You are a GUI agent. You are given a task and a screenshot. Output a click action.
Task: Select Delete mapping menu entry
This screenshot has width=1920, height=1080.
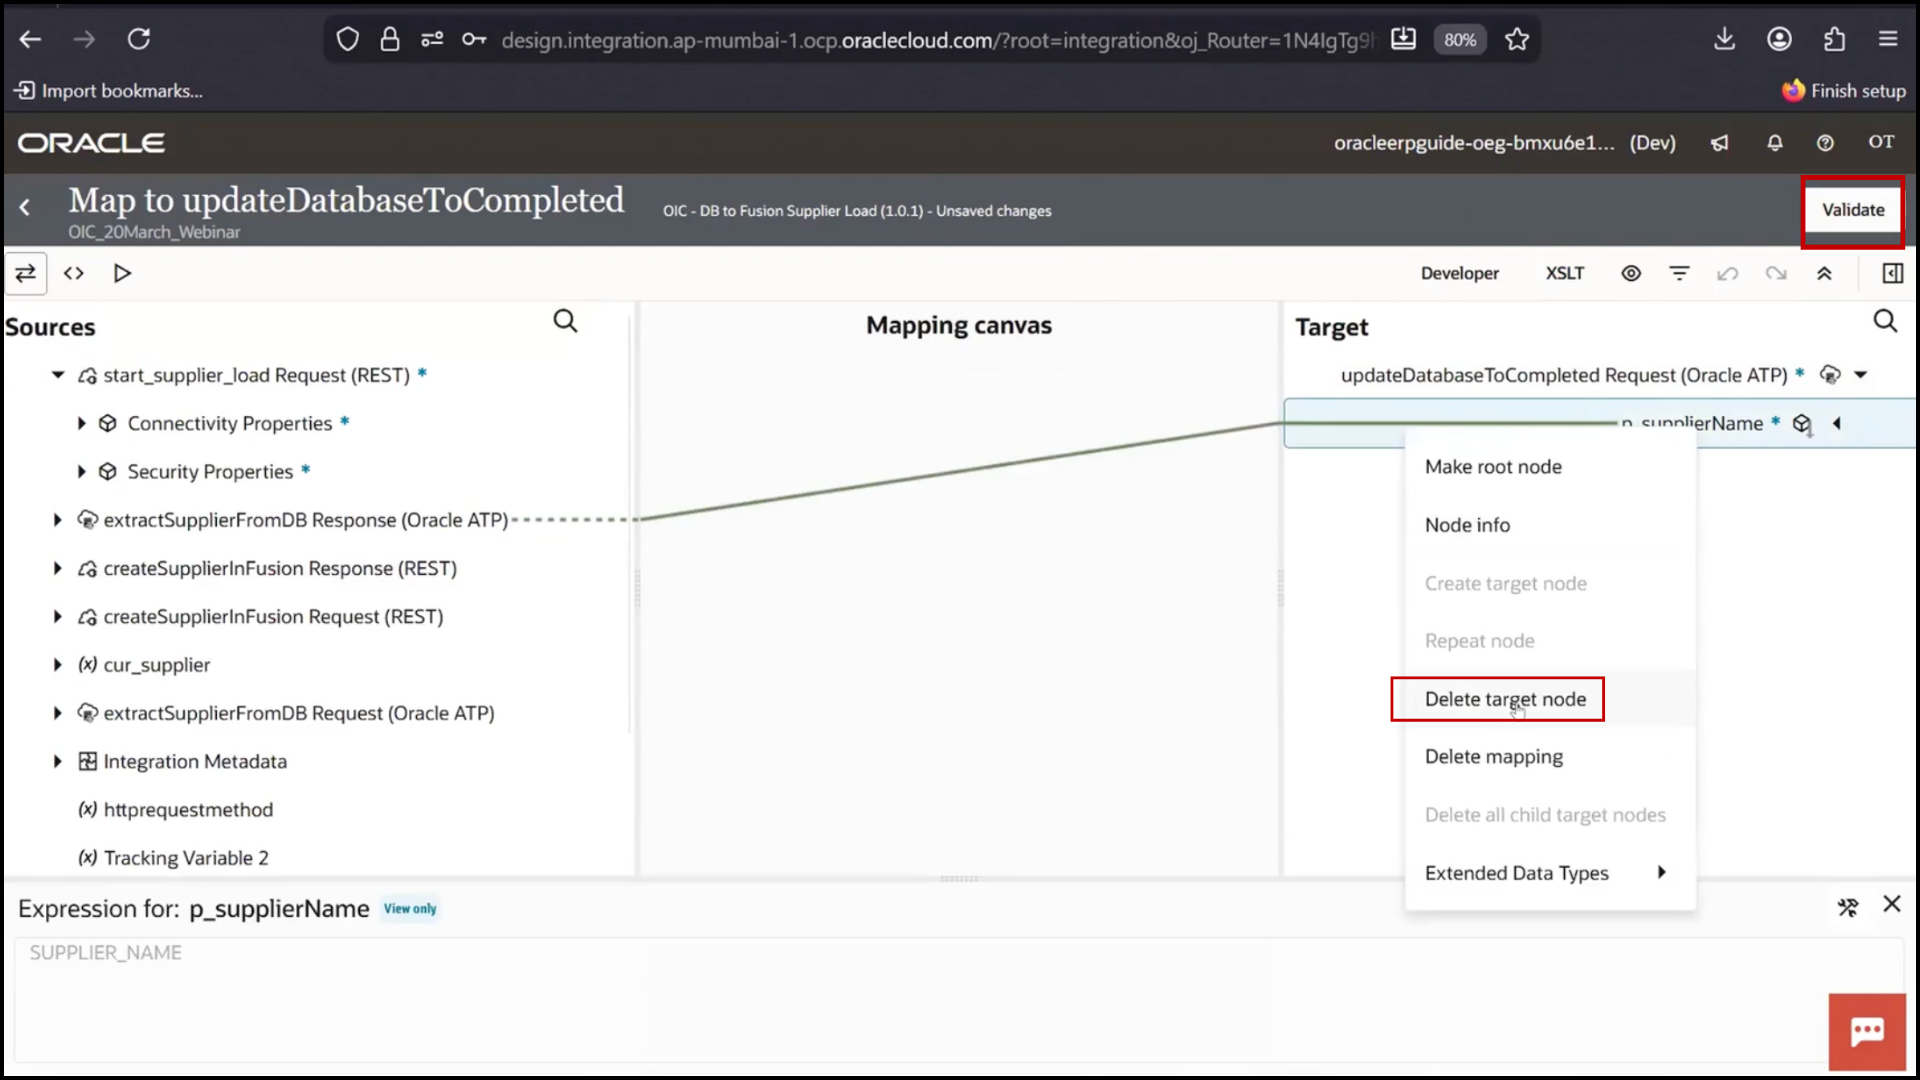point(1493,757)
